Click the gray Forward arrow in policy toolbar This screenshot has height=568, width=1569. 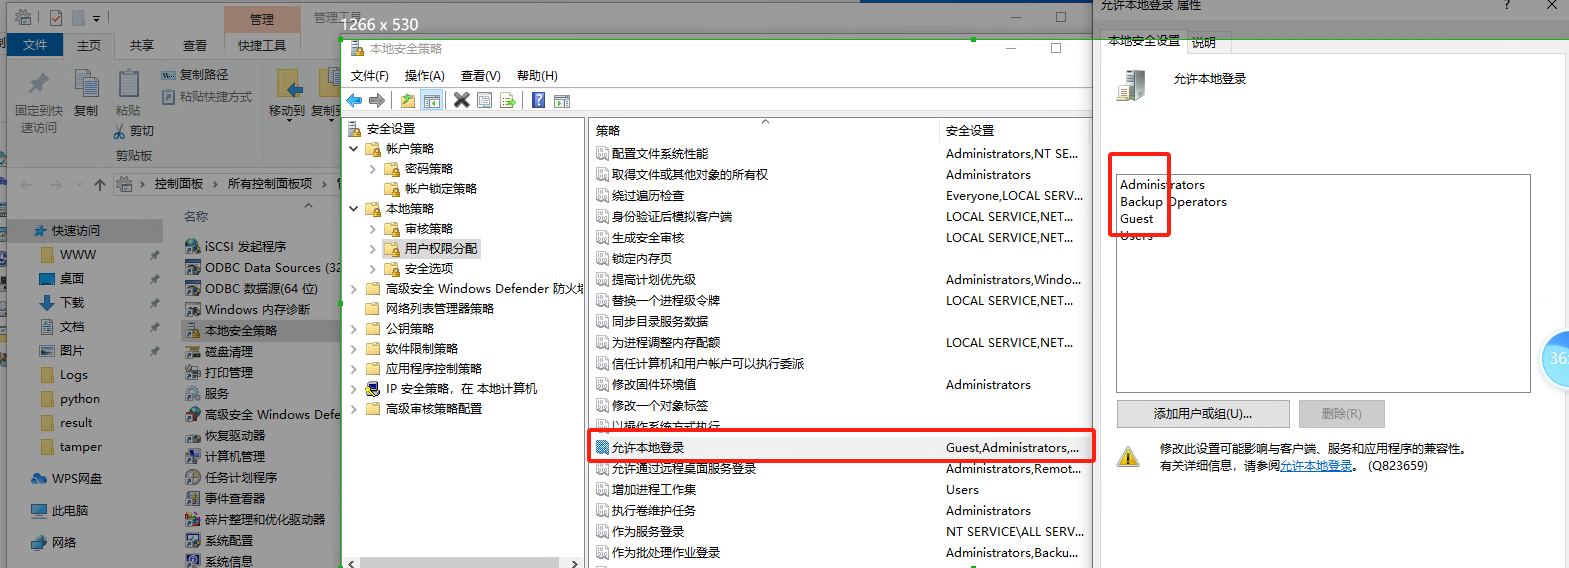(377, 100)
